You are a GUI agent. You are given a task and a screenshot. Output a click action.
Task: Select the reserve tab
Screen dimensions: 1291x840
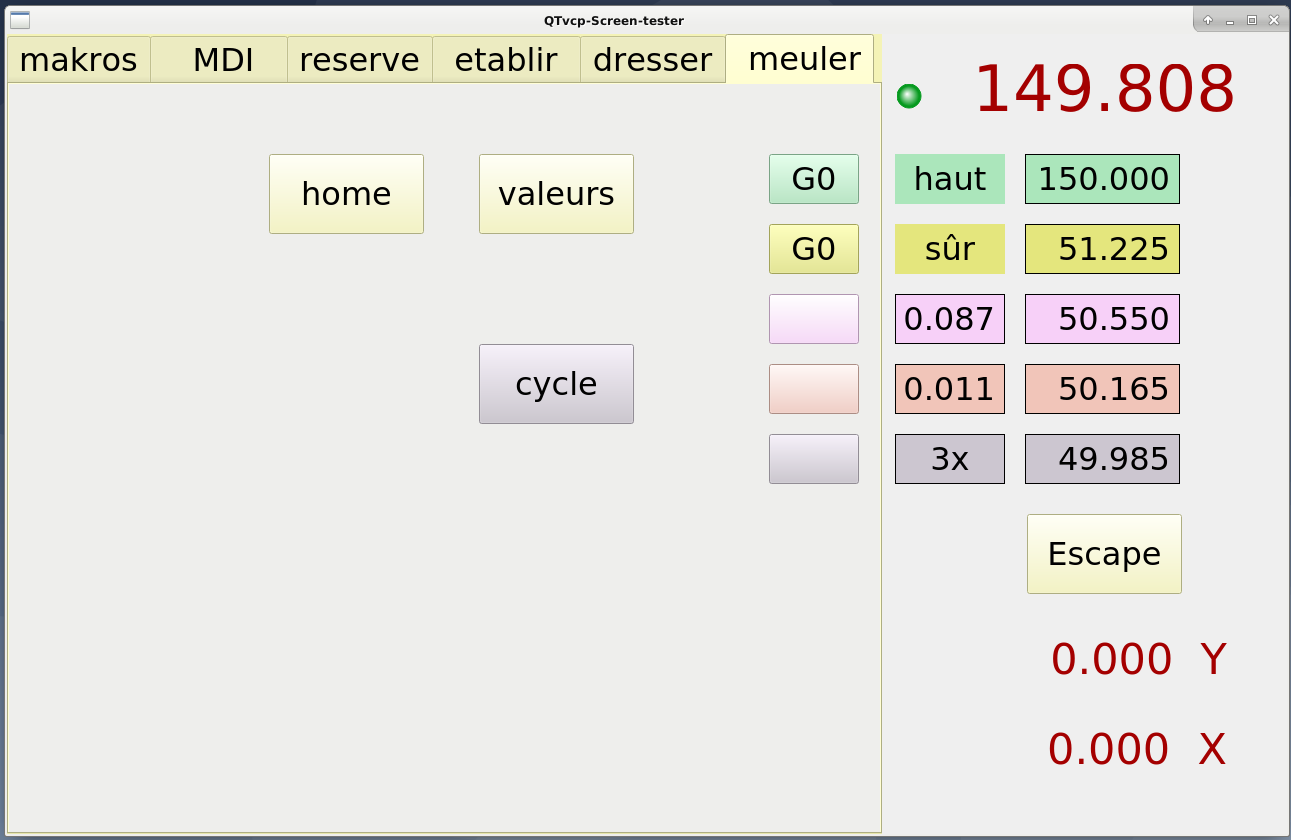360,60
